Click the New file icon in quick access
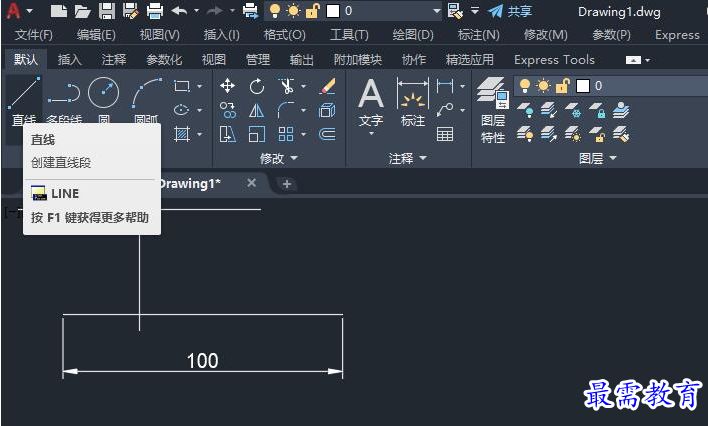 click(59, 11)
